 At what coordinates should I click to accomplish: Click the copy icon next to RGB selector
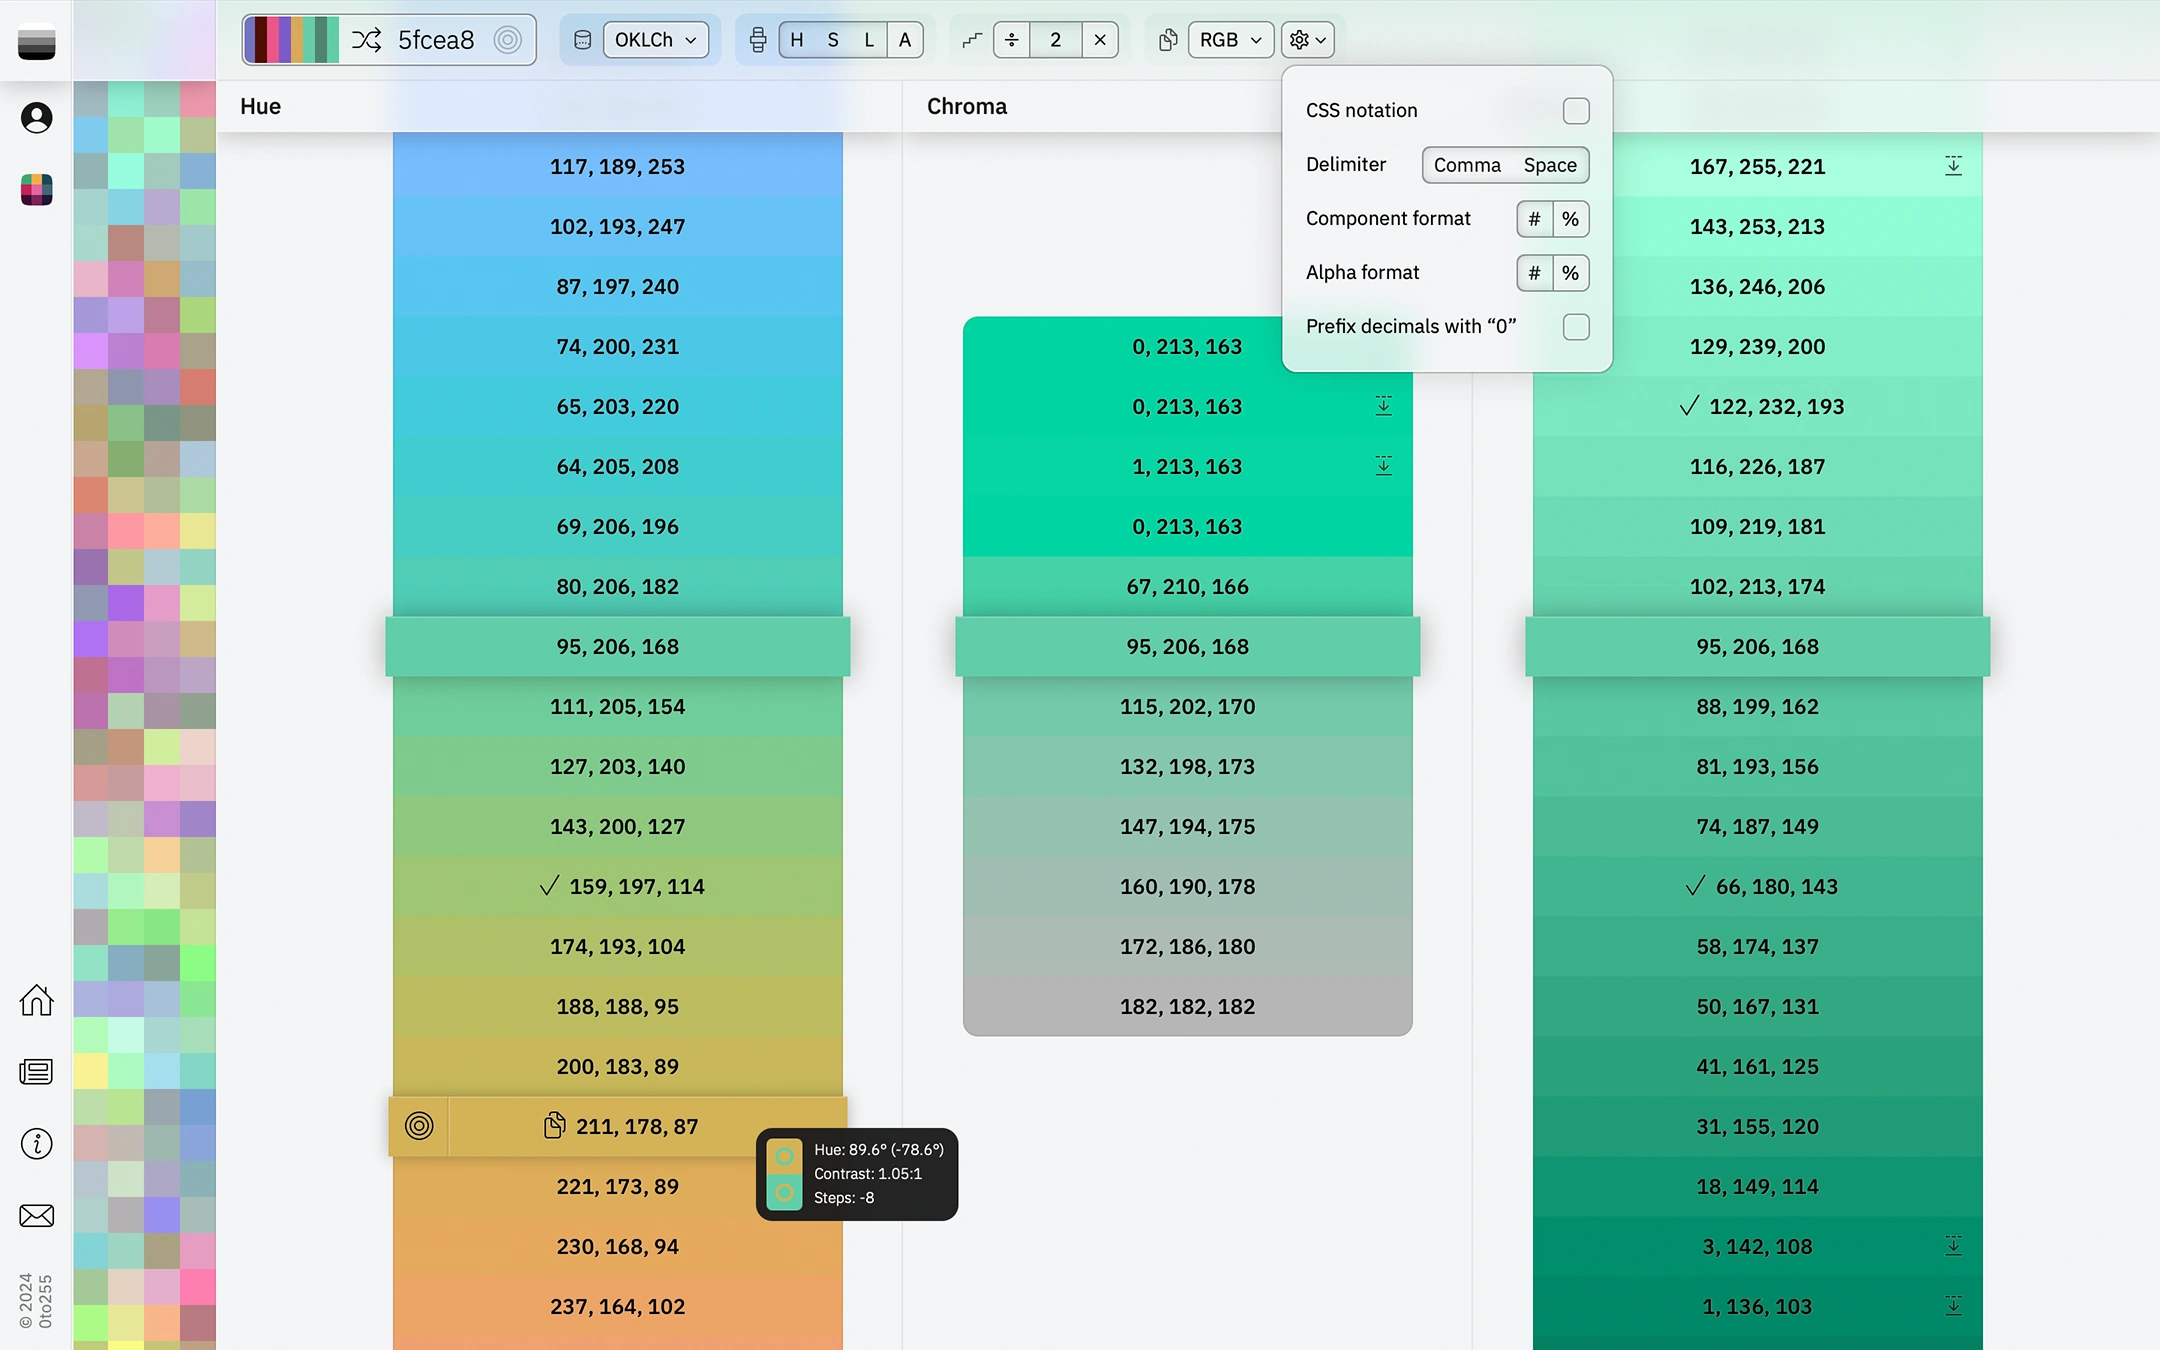click(1167, 40)
